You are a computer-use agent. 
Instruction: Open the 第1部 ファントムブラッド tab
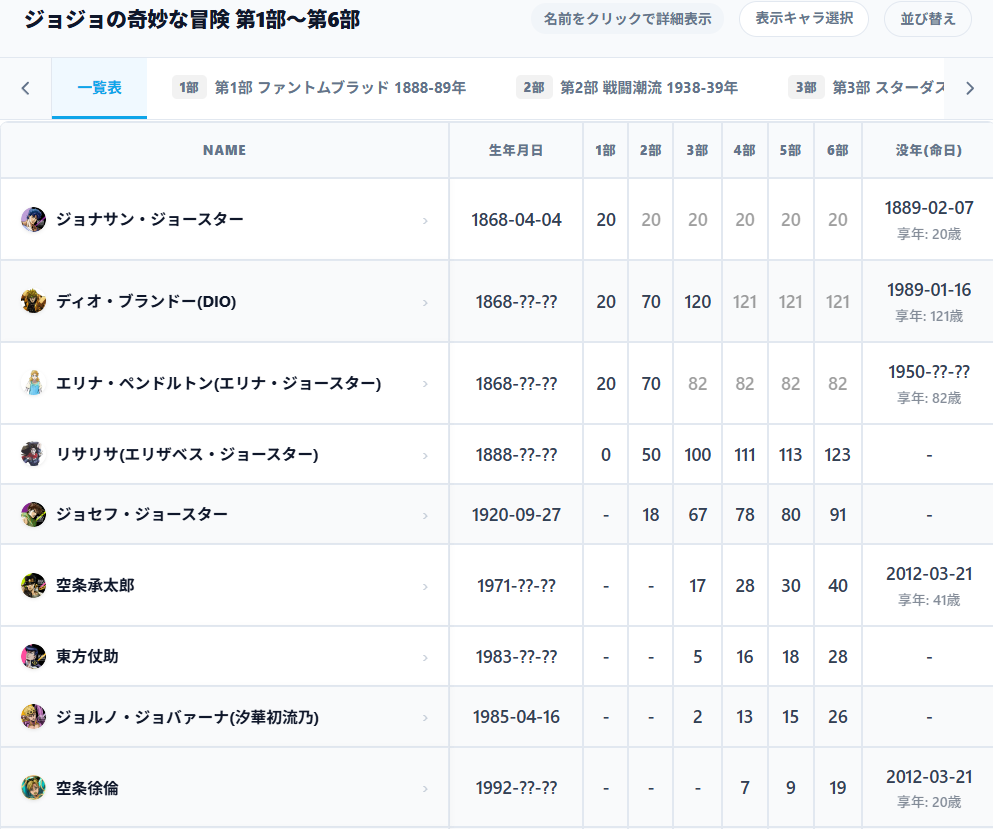click(x=319, y=87)
